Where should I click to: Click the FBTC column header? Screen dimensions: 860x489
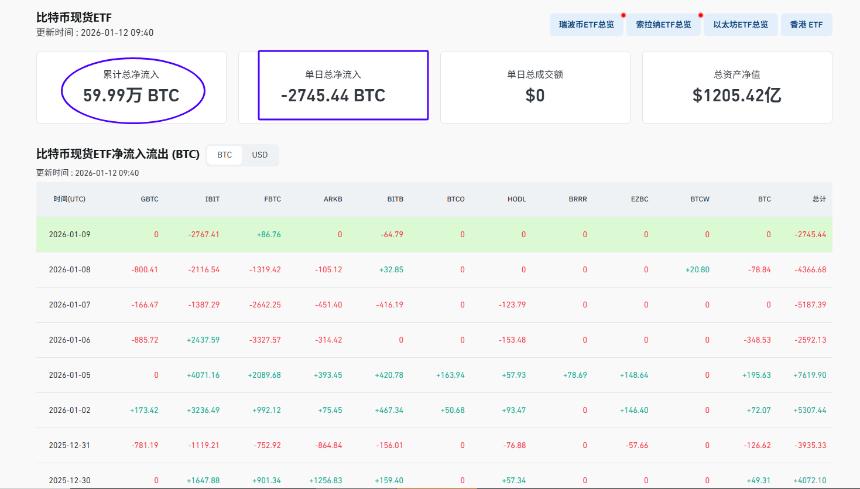click(x=272, y=199)
